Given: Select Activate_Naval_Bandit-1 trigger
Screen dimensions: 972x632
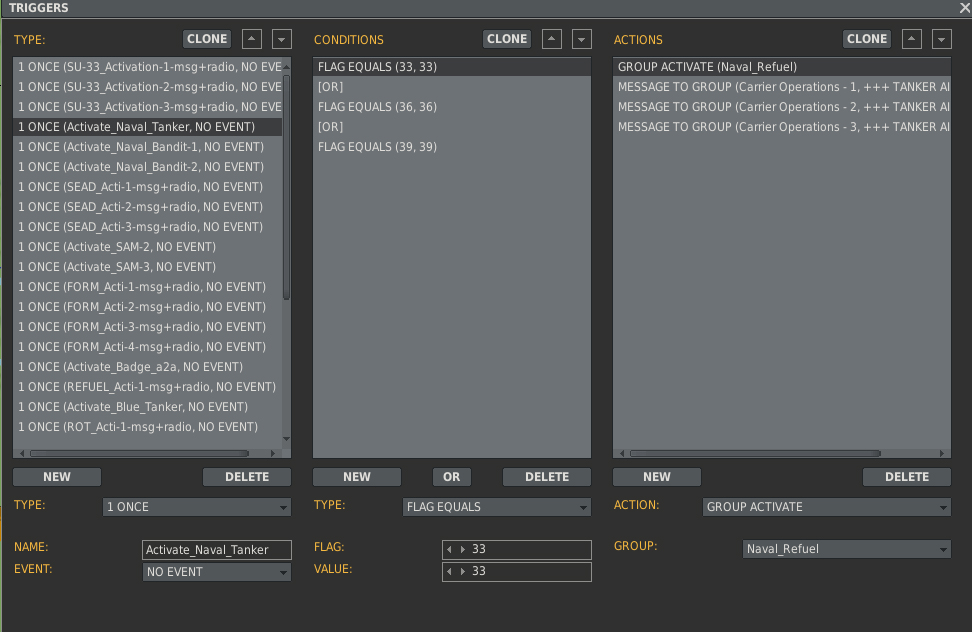Looking at the screenshot, I should tap(148, 147).
